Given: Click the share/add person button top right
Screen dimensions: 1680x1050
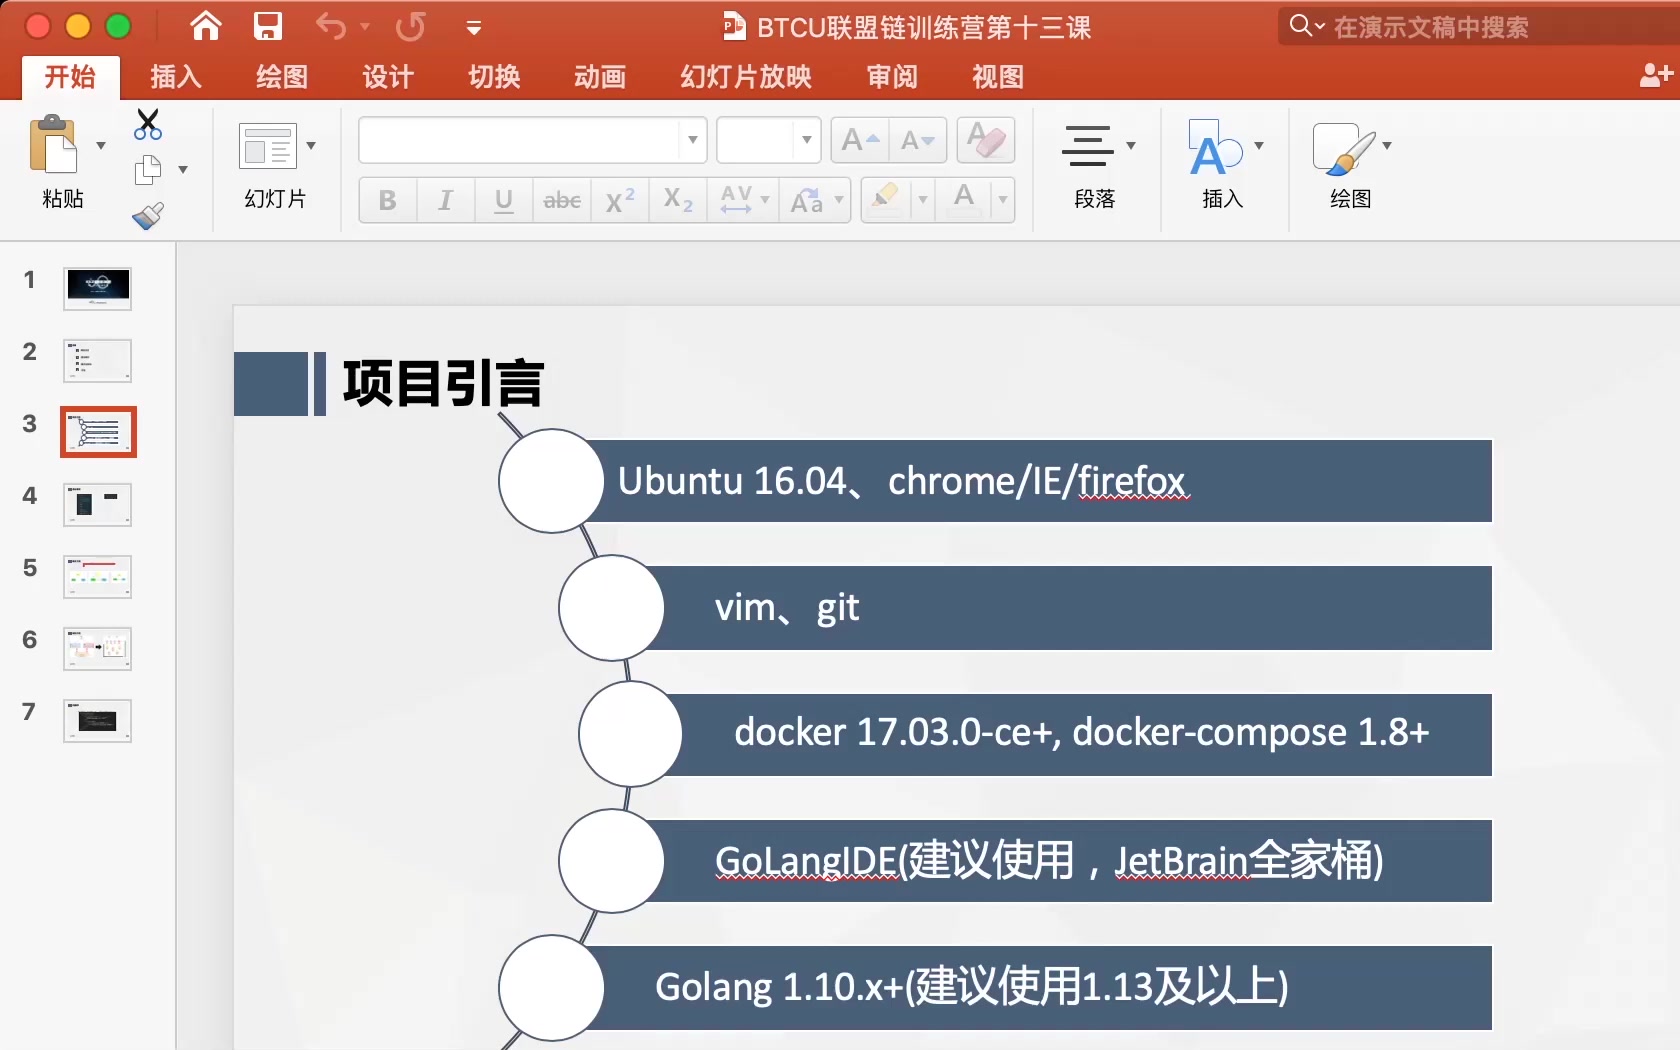Looking at the screenshot, I should pyautogui.click(x=1655, y=75).
